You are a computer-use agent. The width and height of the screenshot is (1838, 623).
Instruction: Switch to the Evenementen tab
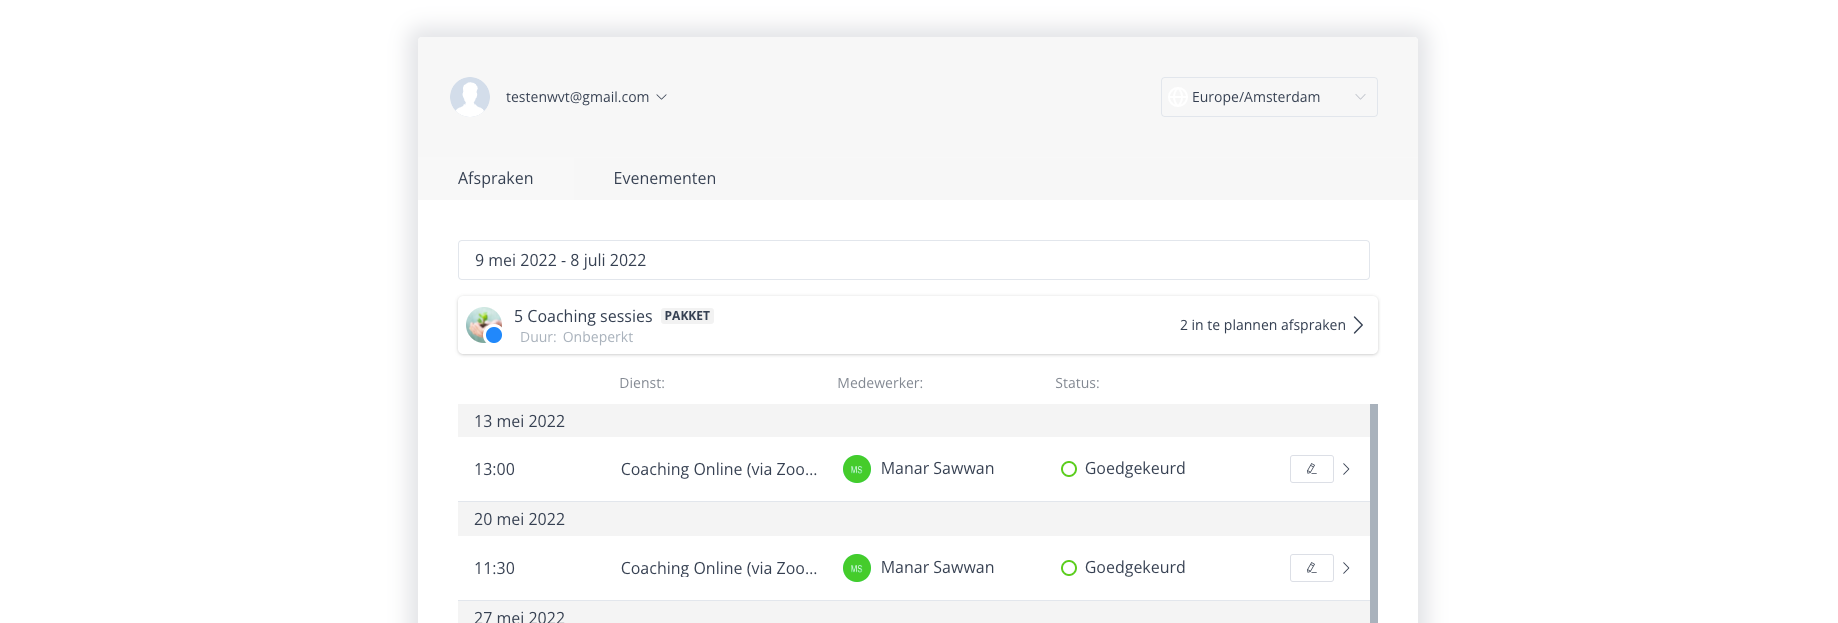(665, 178)
